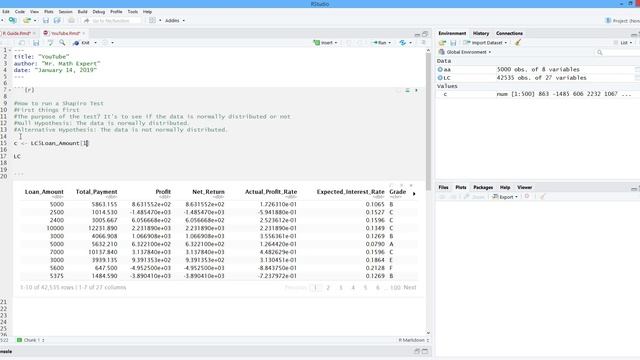Click the value row for variable c
The width and height of the screenshot is (640, 360).
[537, 94]
